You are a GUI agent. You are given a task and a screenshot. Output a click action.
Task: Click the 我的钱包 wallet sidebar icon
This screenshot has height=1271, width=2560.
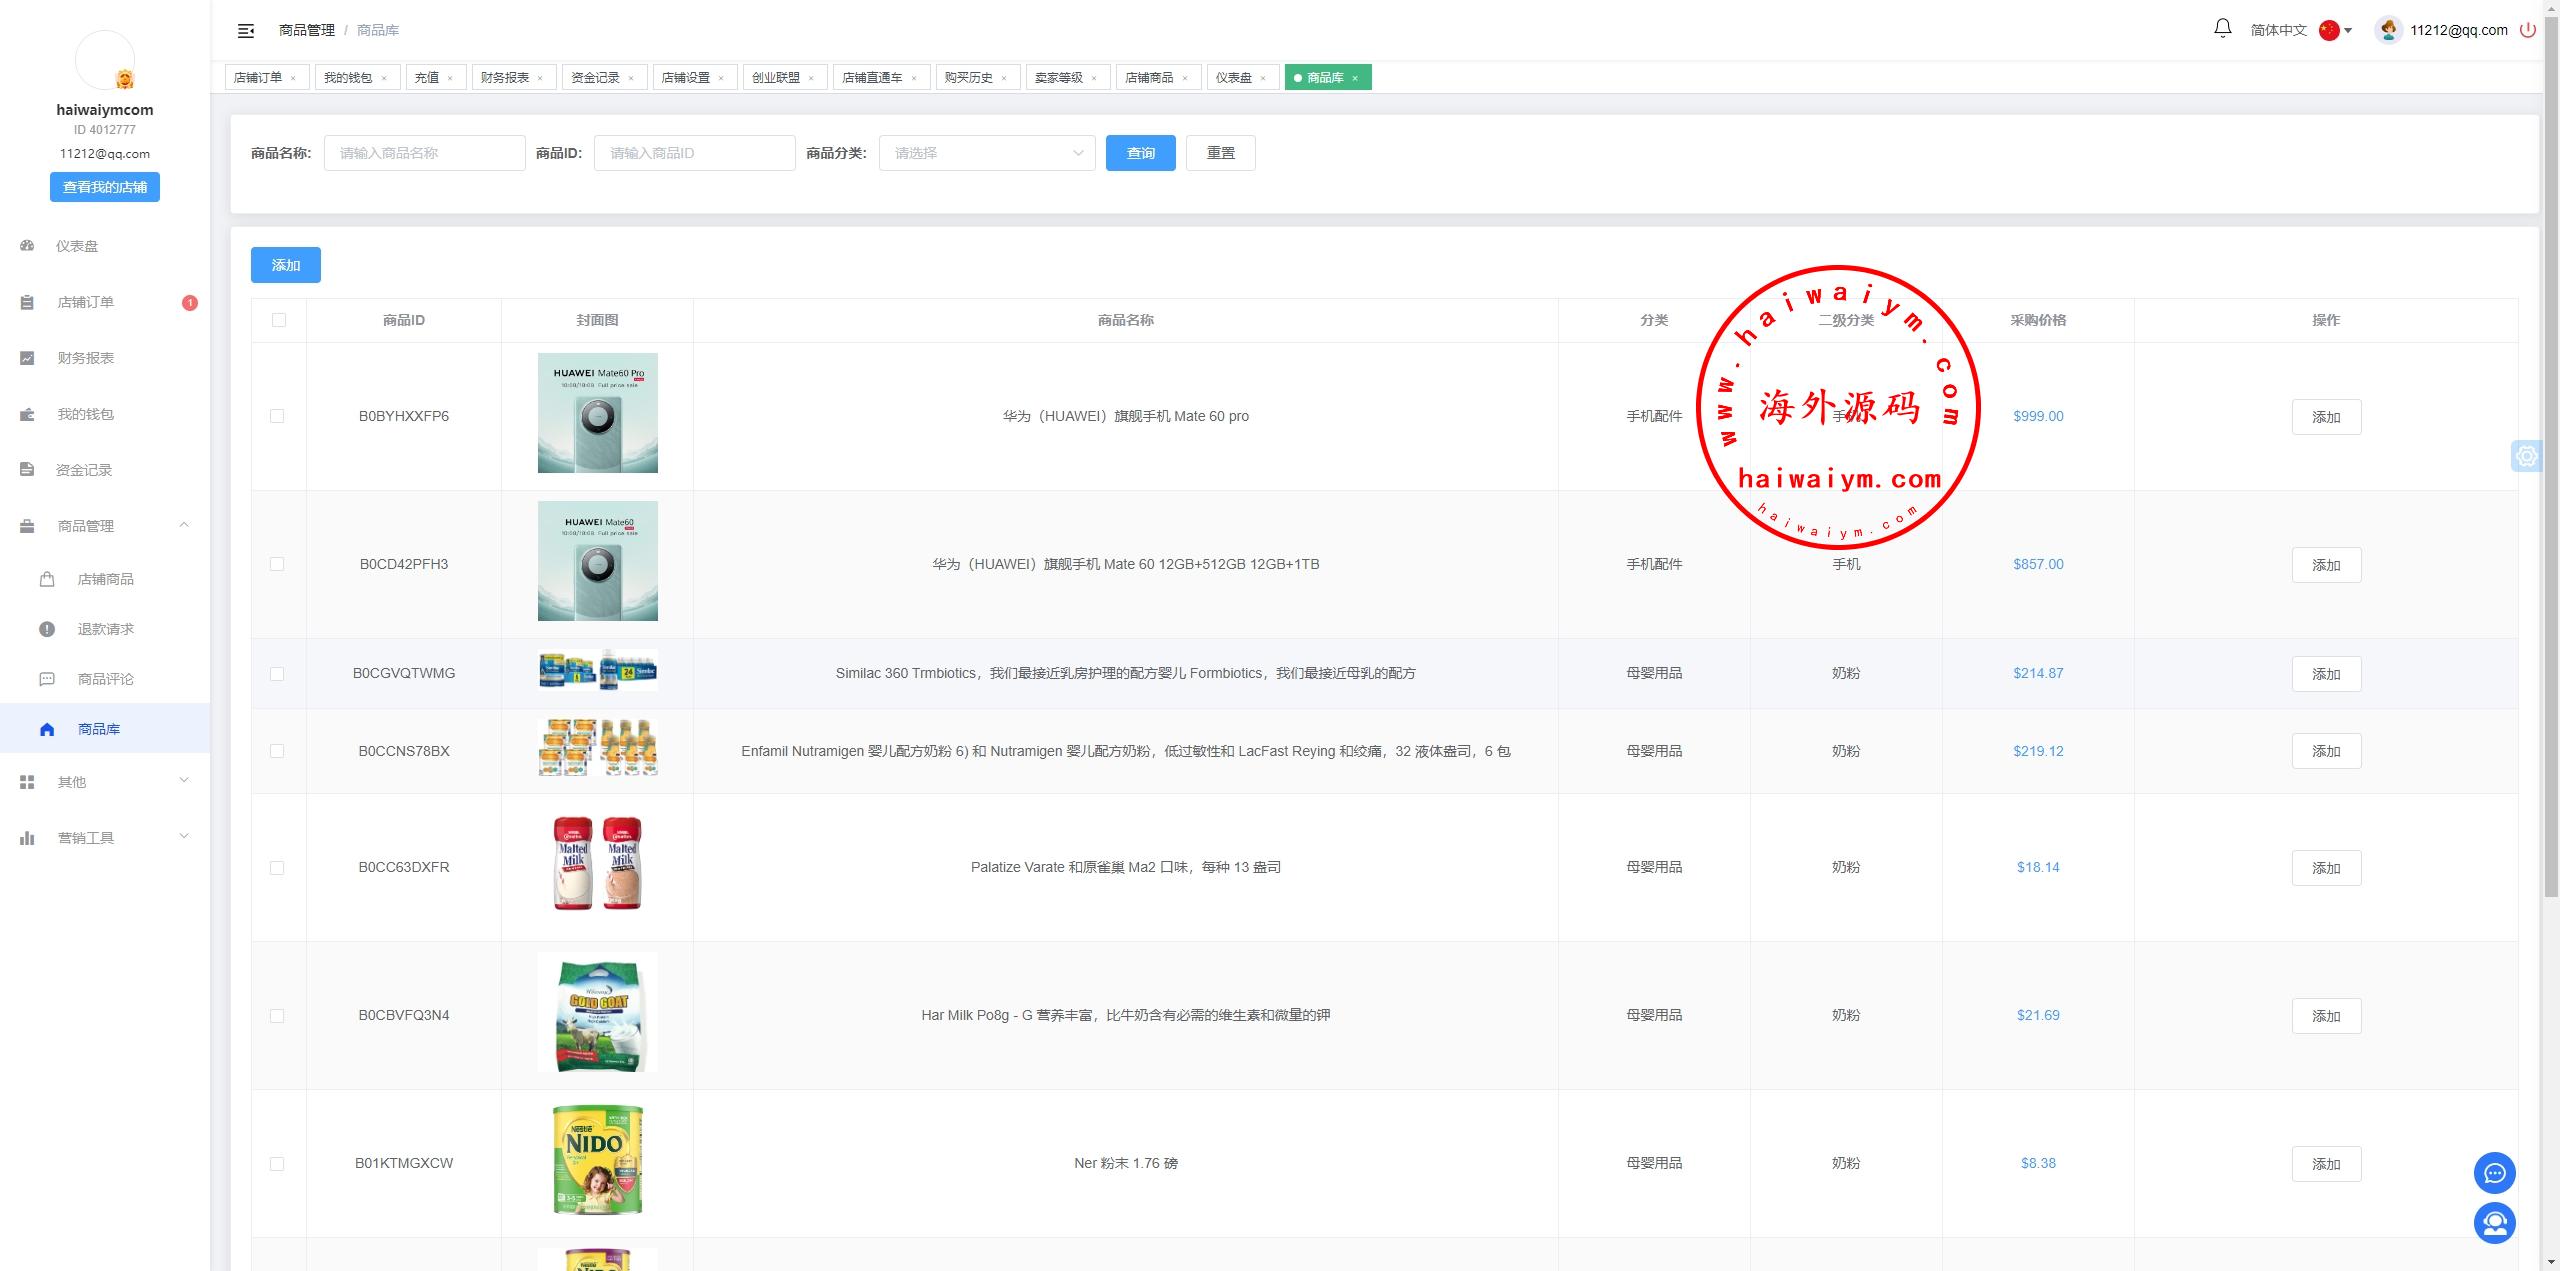click(x=27, y=414)
